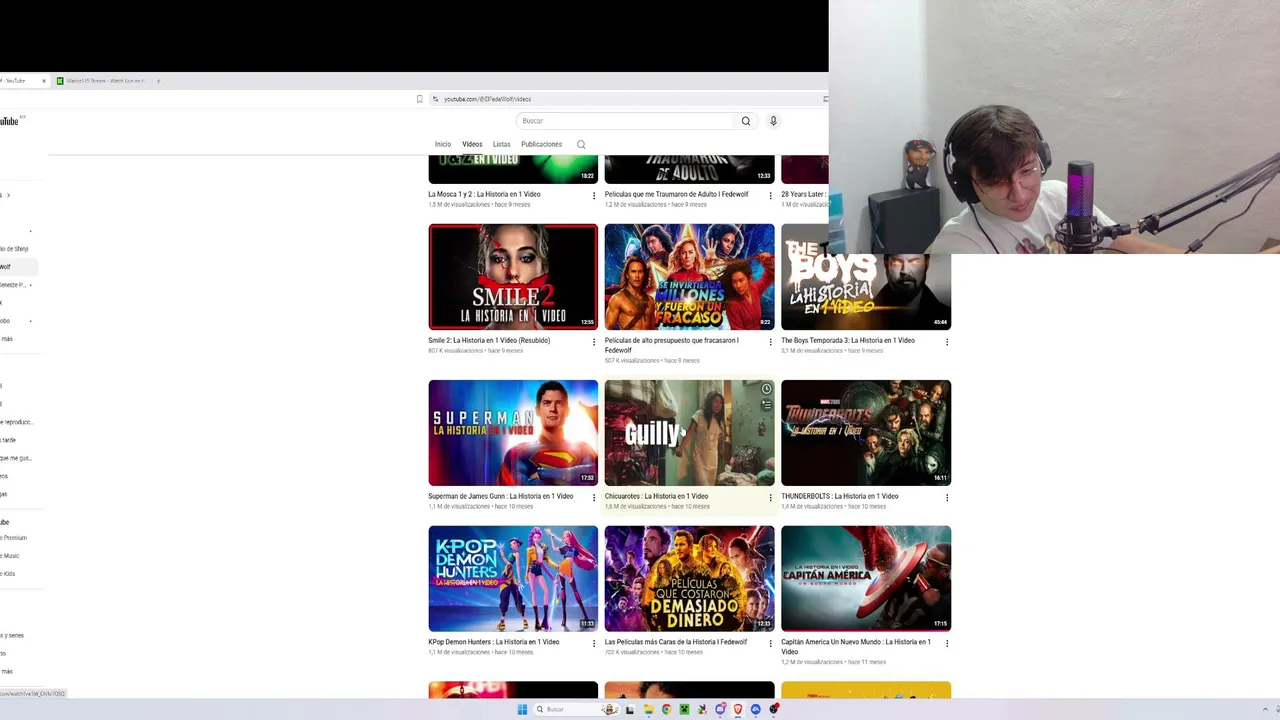
Task: Open three-dot menu for KPop Demon Hunters
Action: coord(594,644)
